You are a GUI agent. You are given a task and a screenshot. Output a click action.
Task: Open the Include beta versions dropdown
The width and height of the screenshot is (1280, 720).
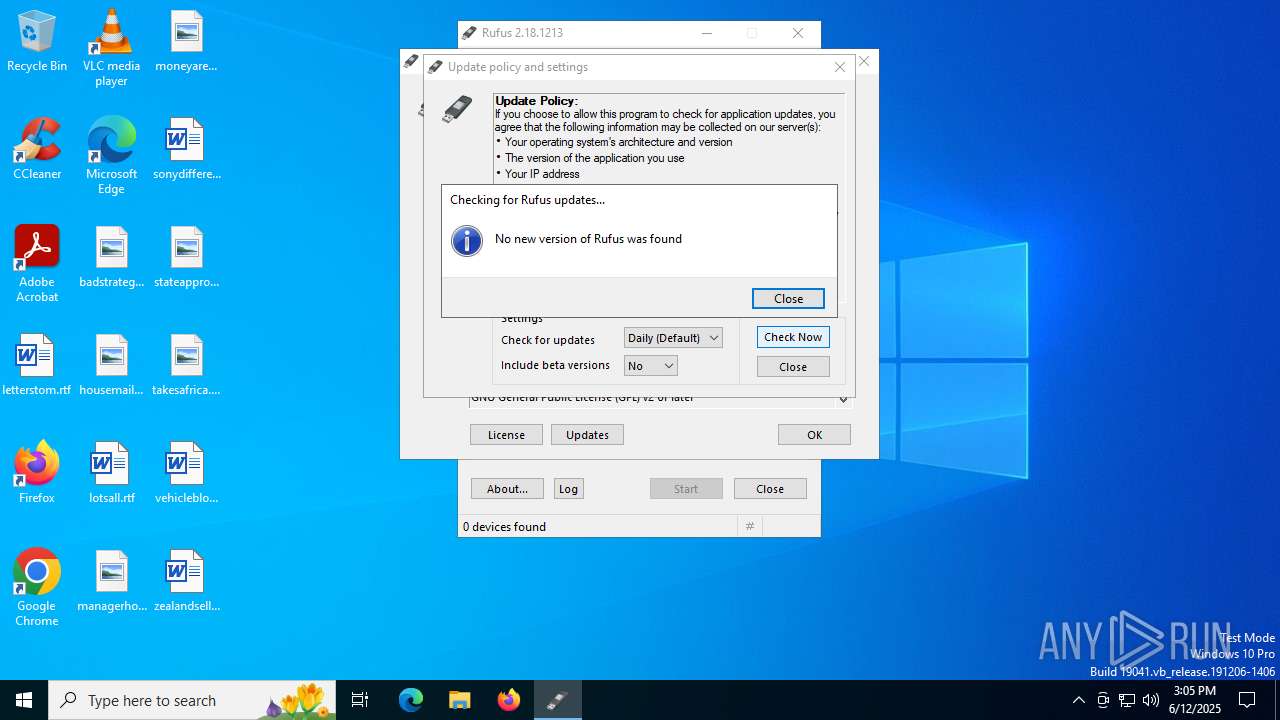point(651,366)
